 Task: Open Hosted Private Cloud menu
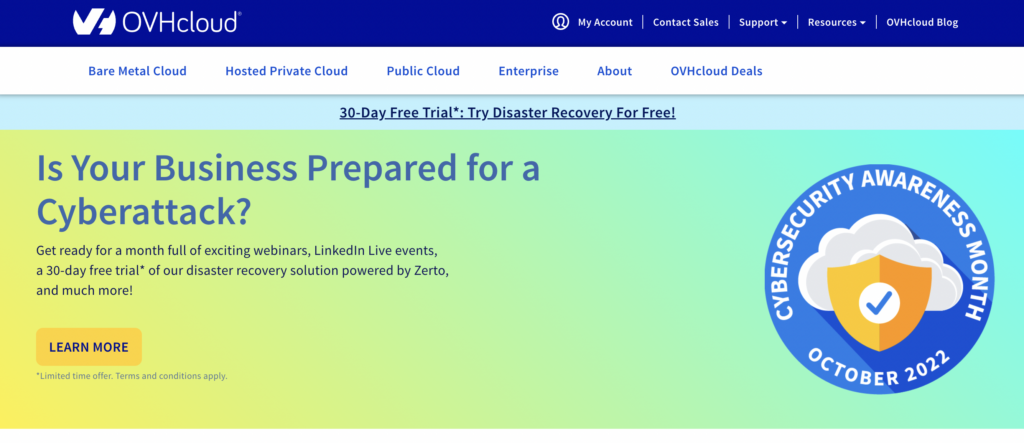pos(287,71)
